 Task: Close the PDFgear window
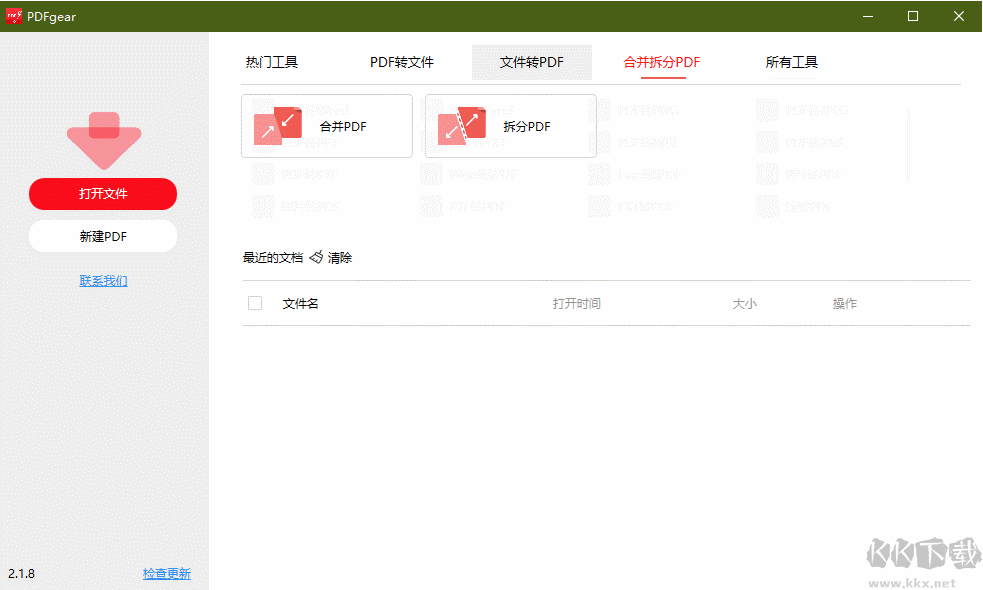point(958,16)
